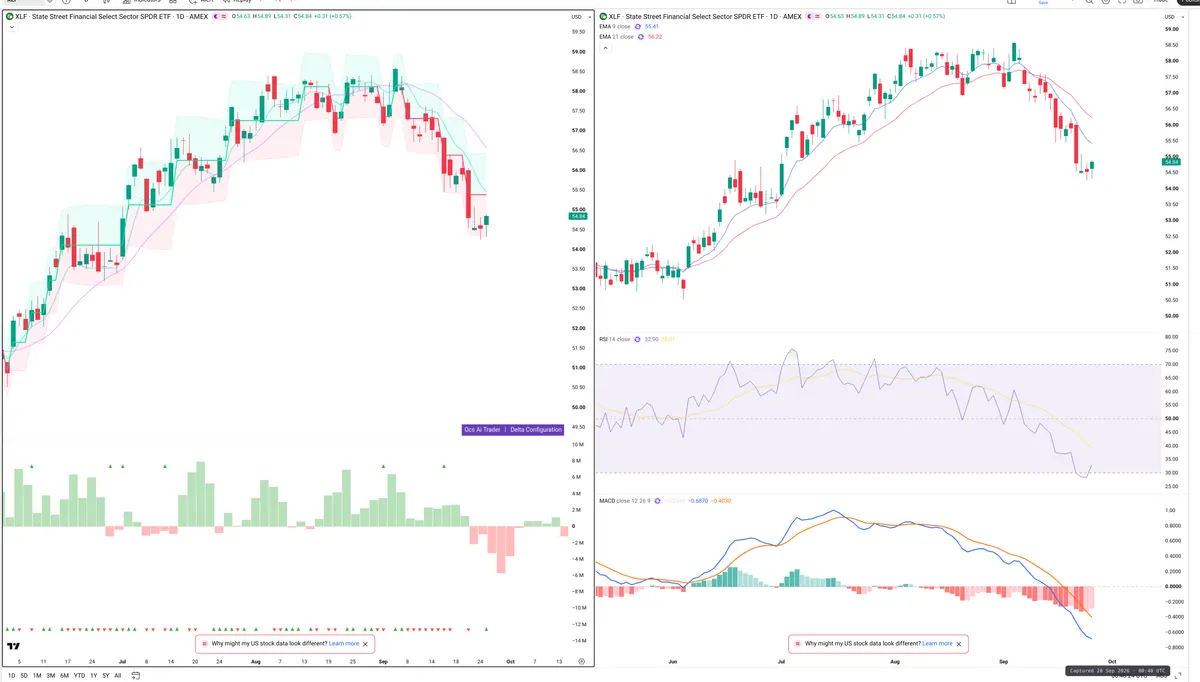This screenshot has height=682, width=1200.
Task: Click the XLF symbol title in right chart
Action: pyautogui.click(x=706, y=17)
